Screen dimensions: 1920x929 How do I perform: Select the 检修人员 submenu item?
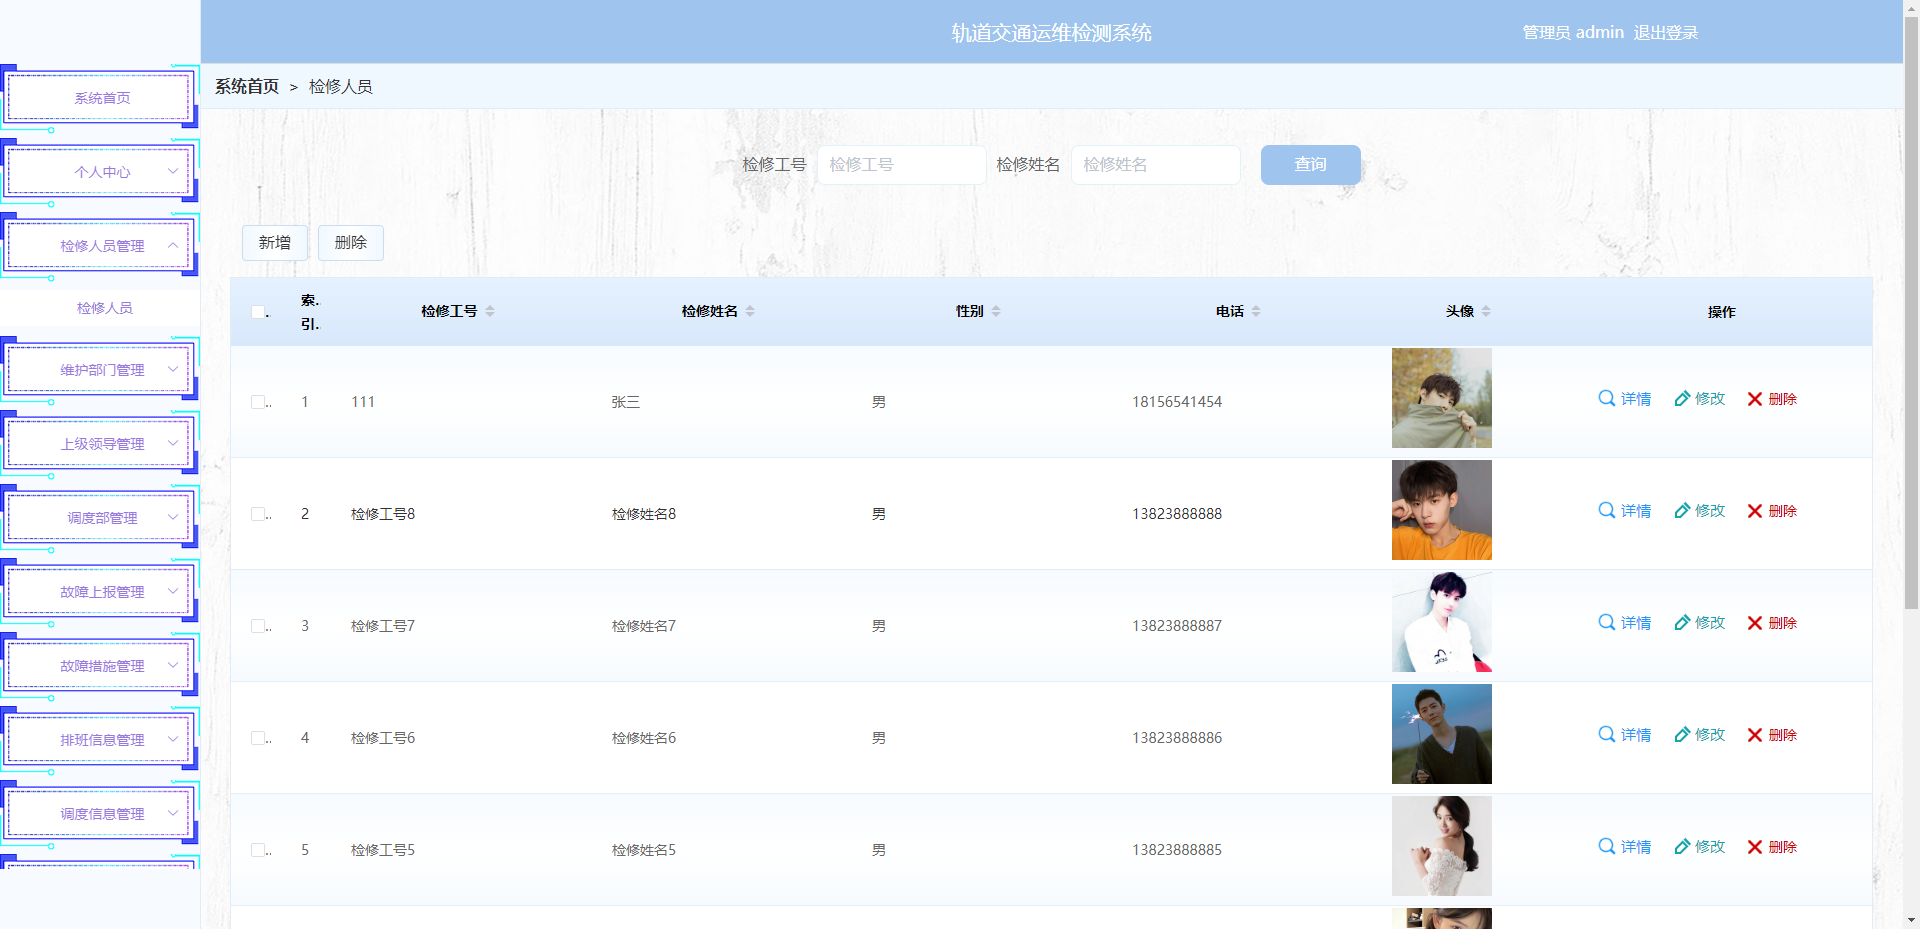pos(104,308)
